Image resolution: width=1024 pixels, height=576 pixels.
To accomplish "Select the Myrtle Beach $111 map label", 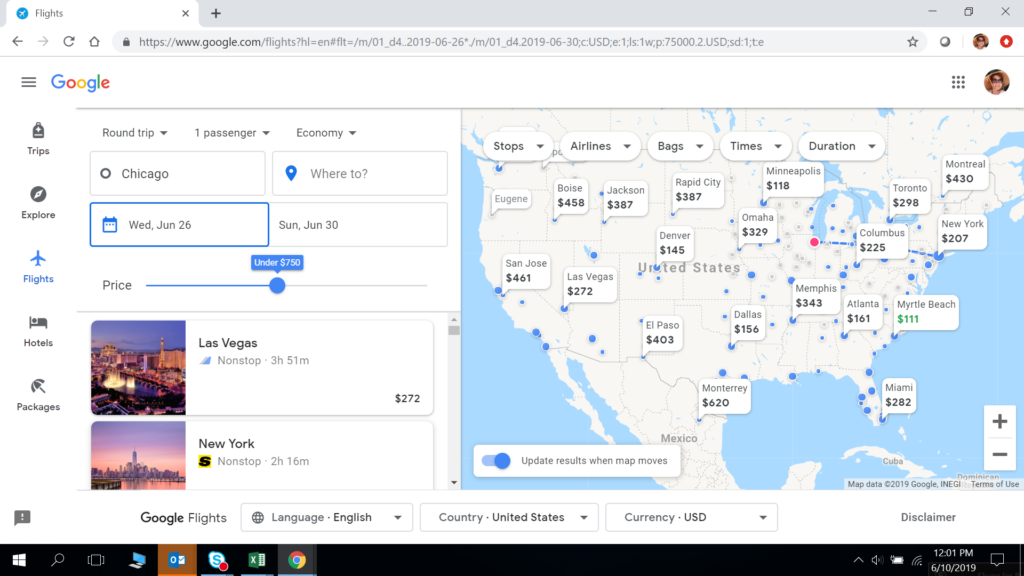I will [926, 312].
